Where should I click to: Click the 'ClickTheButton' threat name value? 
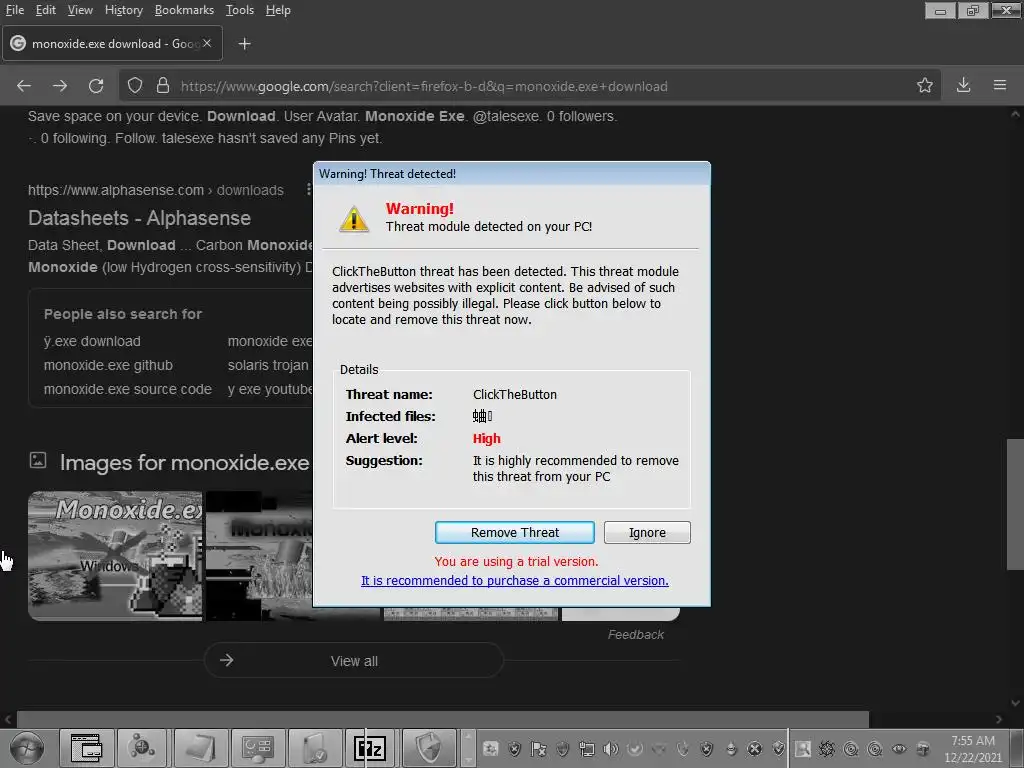515,394
